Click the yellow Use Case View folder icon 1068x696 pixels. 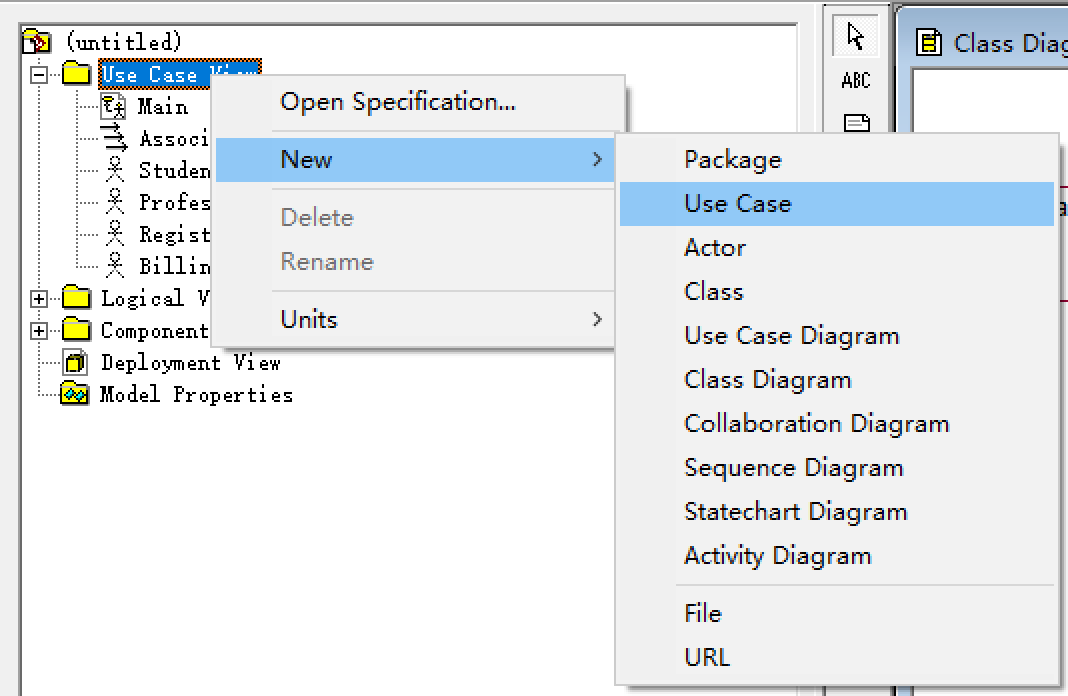[76, 74]
